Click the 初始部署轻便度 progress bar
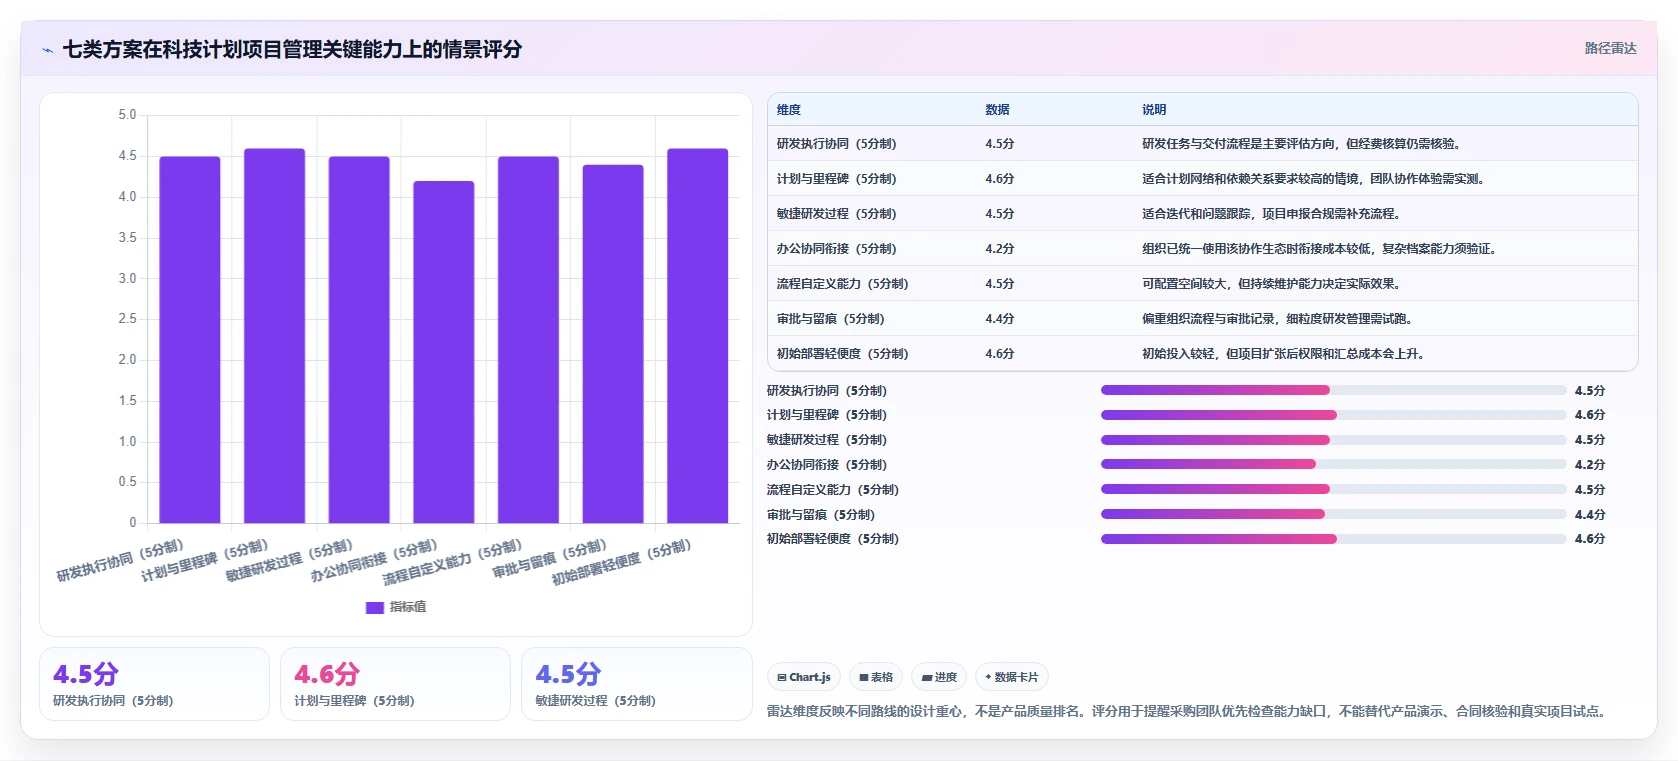1678x761 pixels. (x=1333, y=538)
